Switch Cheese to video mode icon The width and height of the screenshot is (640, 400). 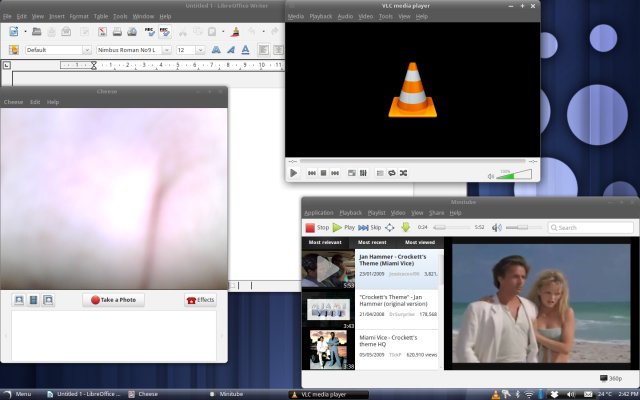[33, 300]
